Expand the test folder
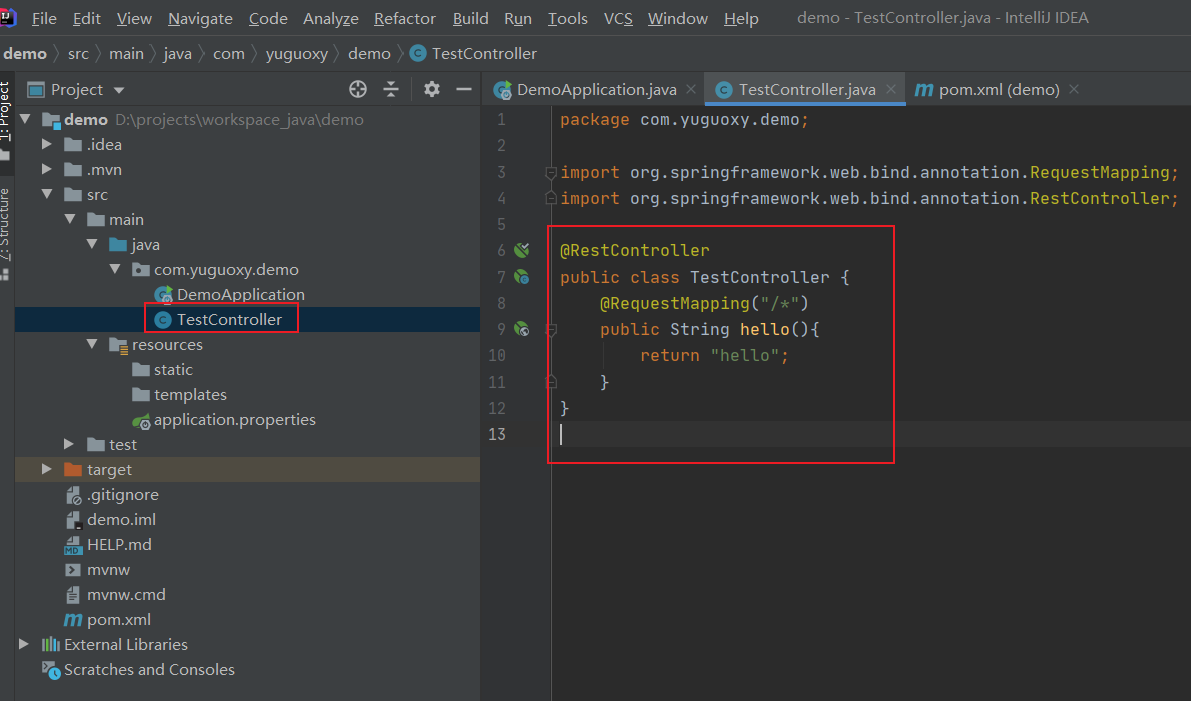This screenshot has width=1191, height=701. point(70,444)
